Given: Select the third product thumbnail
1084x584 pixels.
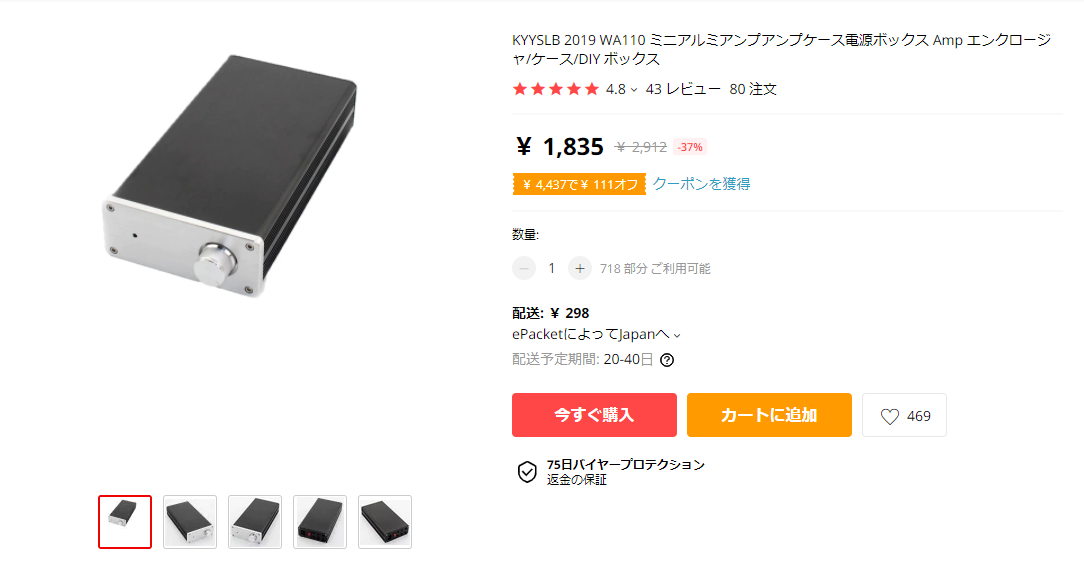Looking at the screenshot, I should [x=255, y=522].
